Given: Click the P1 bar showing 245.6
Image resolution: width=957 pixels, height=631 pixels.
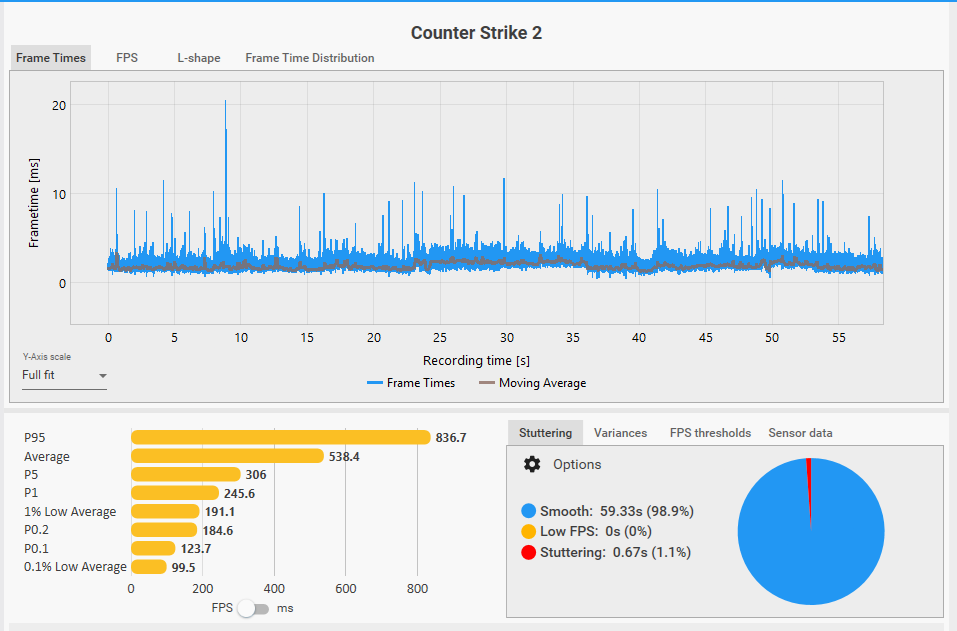Looking at the screenshot, I should pyautogui.click(x=175, y=493).
